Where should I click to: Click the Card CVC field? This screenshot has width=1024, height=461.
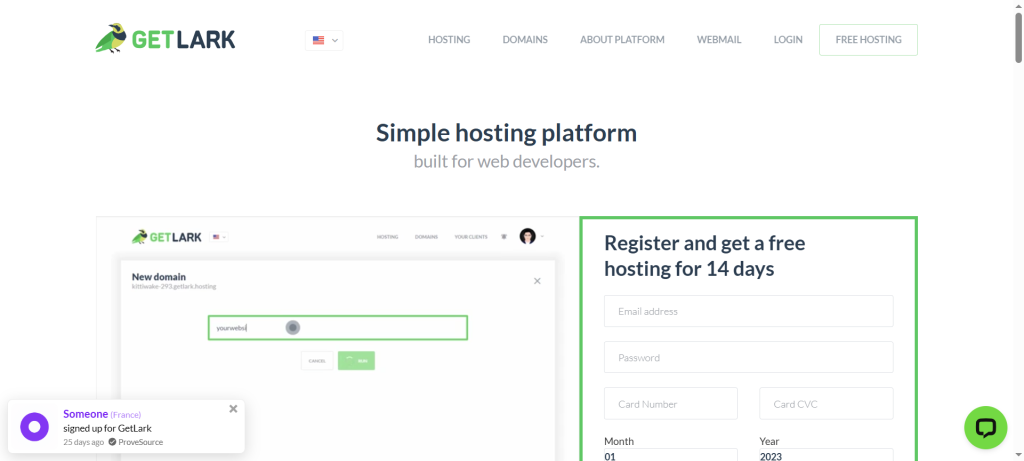click(x=826, y=404)
